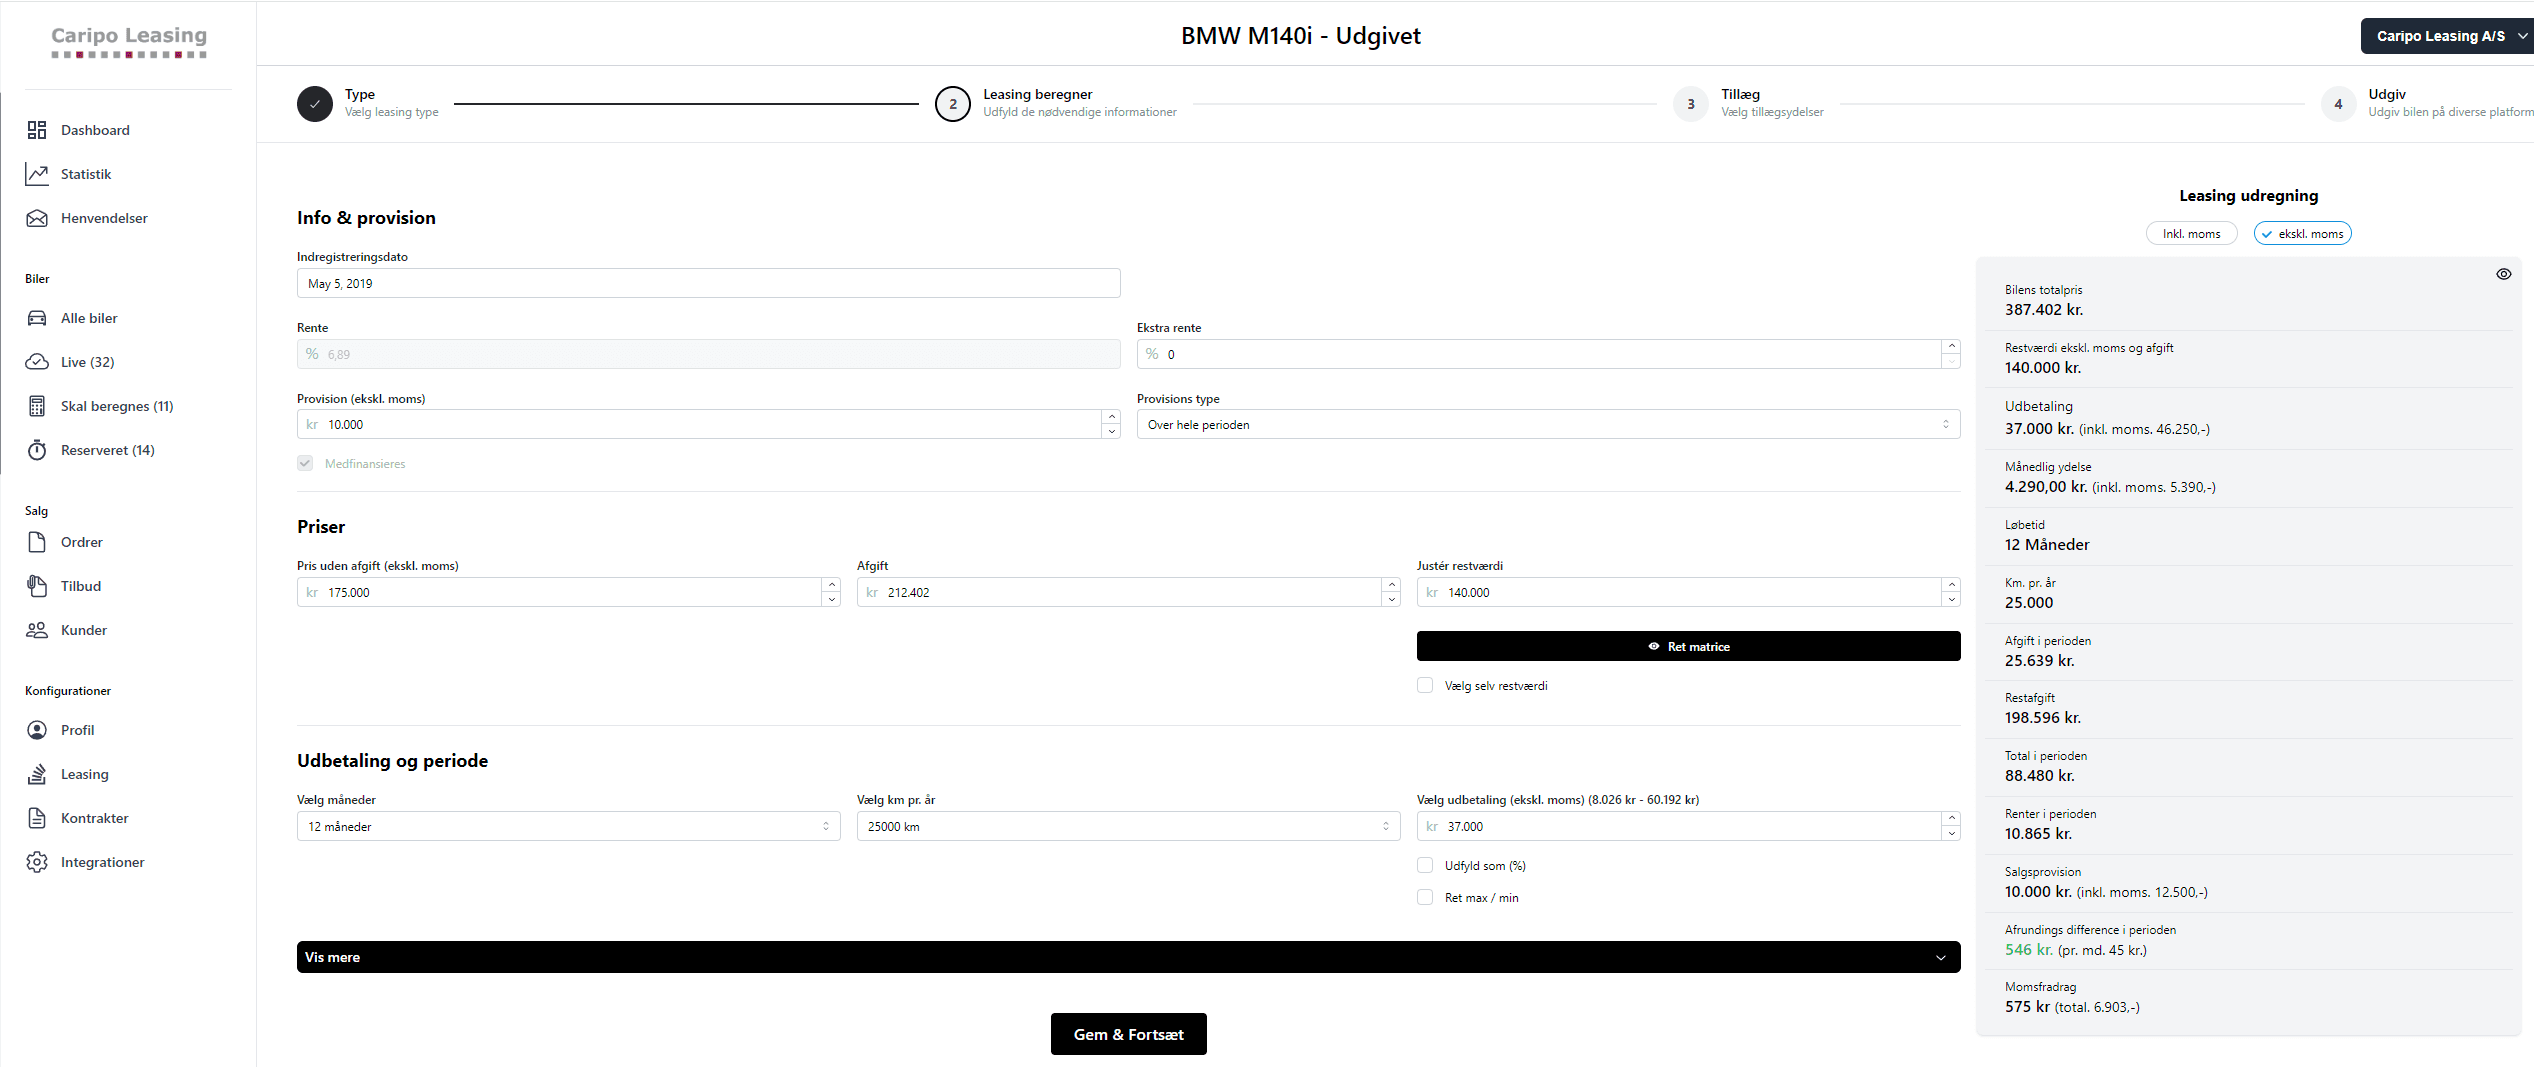
Task: Increase the Provision amount stepper
Action: [x=1111, y=417]
